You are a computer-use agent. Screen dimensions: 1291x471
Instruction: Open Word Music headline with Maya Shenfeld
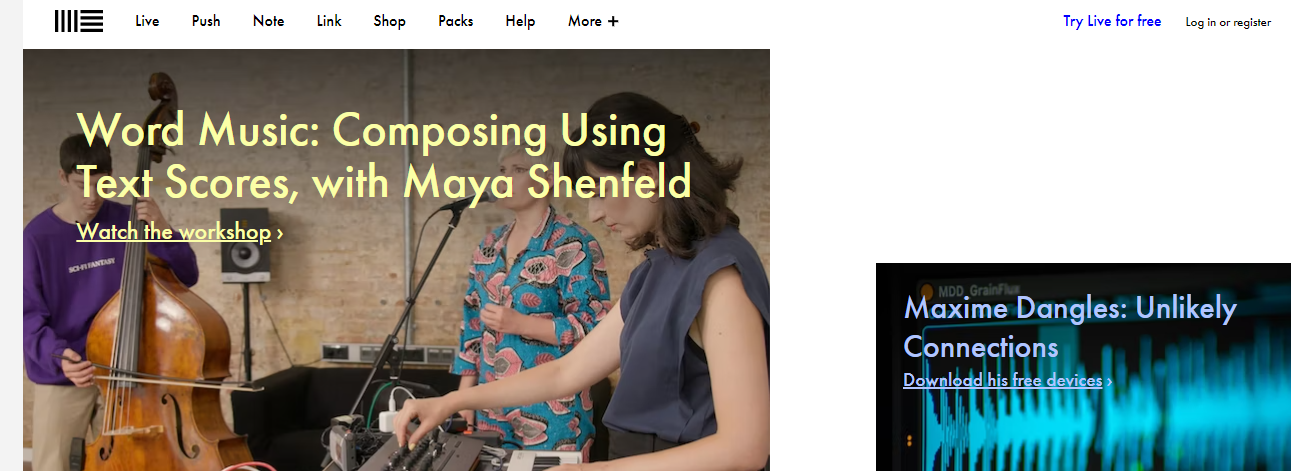coord(384,157)
